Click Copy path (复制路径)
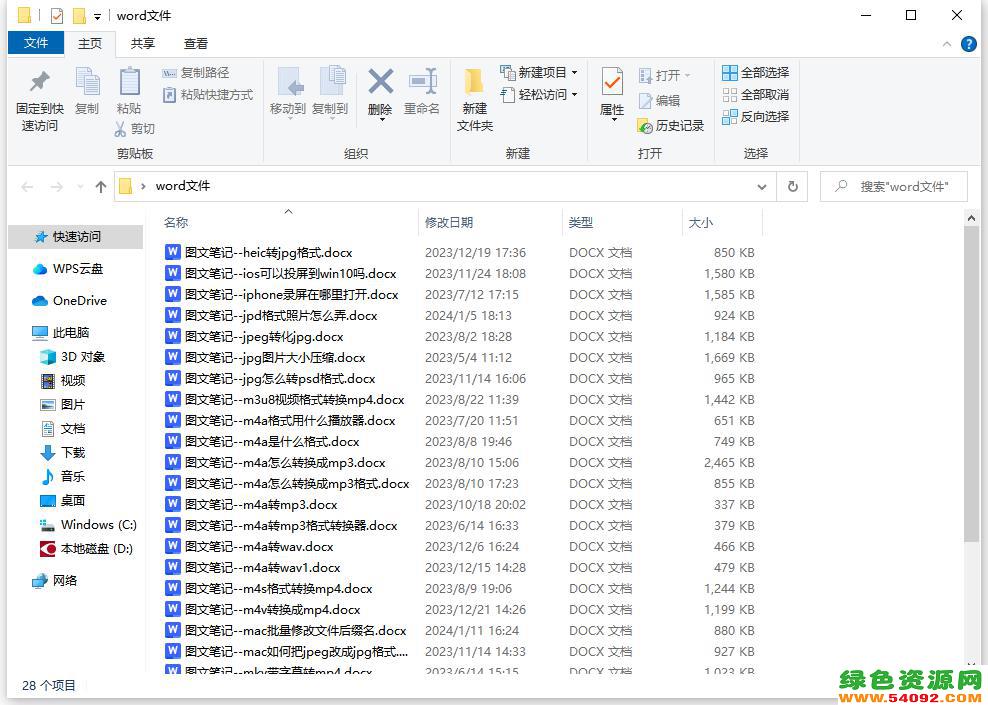988x705 pixels. click(x=196, y=73)
